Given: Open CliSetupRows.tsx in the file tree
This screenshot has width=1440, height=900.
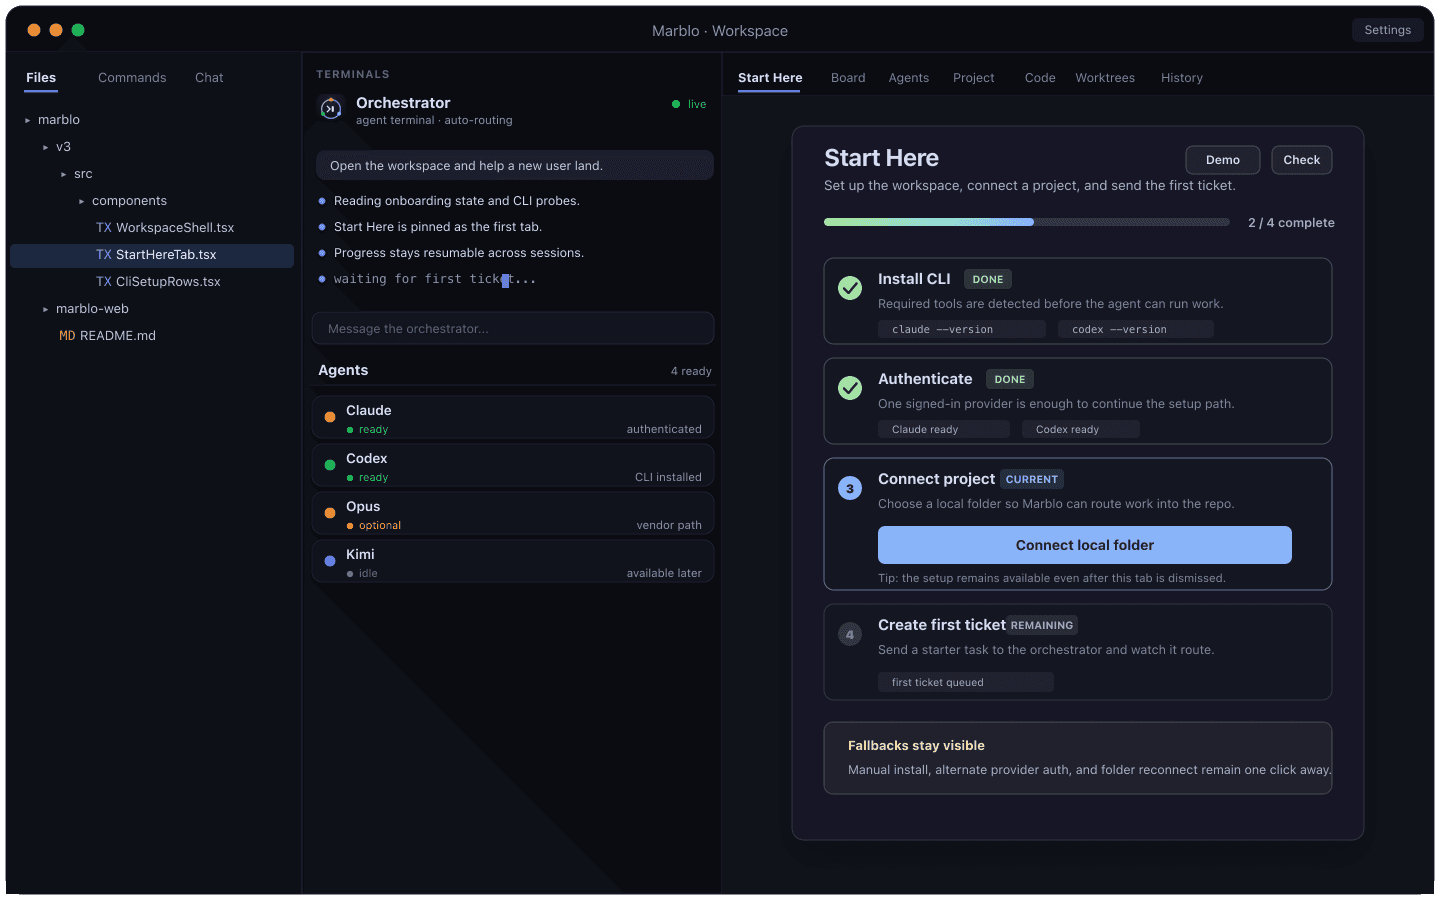Looking at the screenshot, I should (x=152, y=282).
